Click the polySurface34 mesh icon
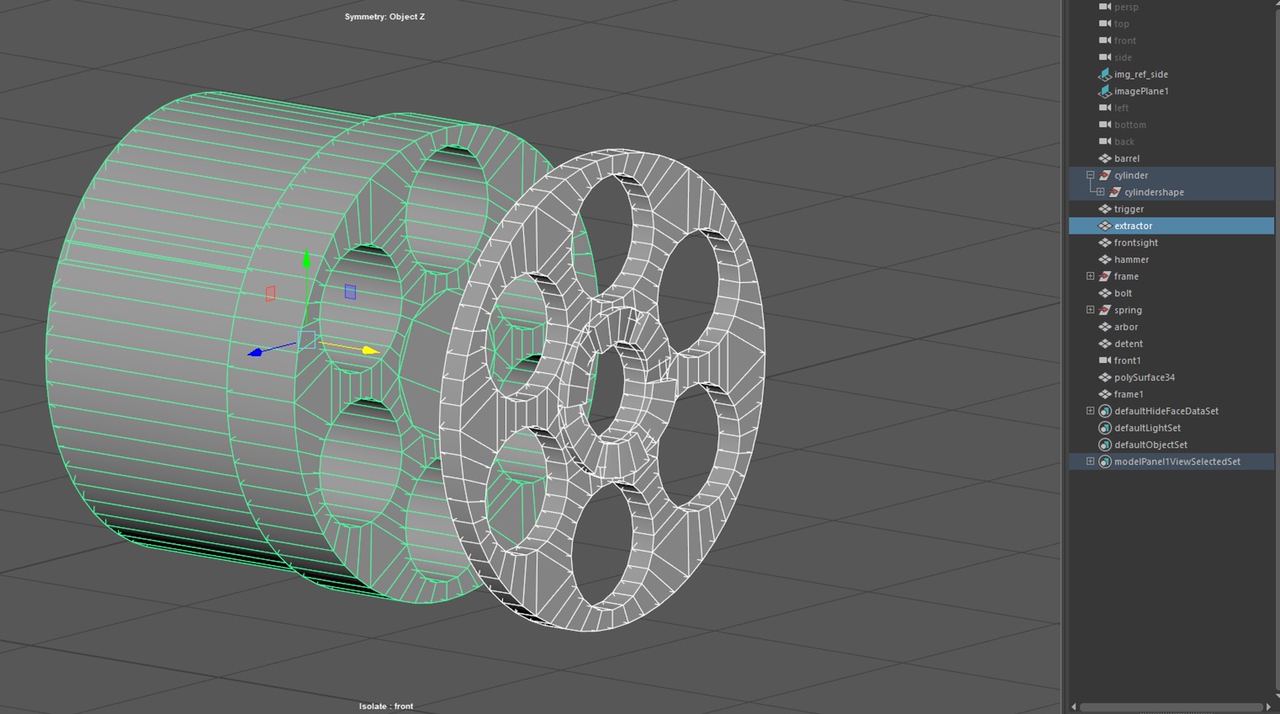The height and width of the screenshot is (714, 1280). (x=1105, y=377)
